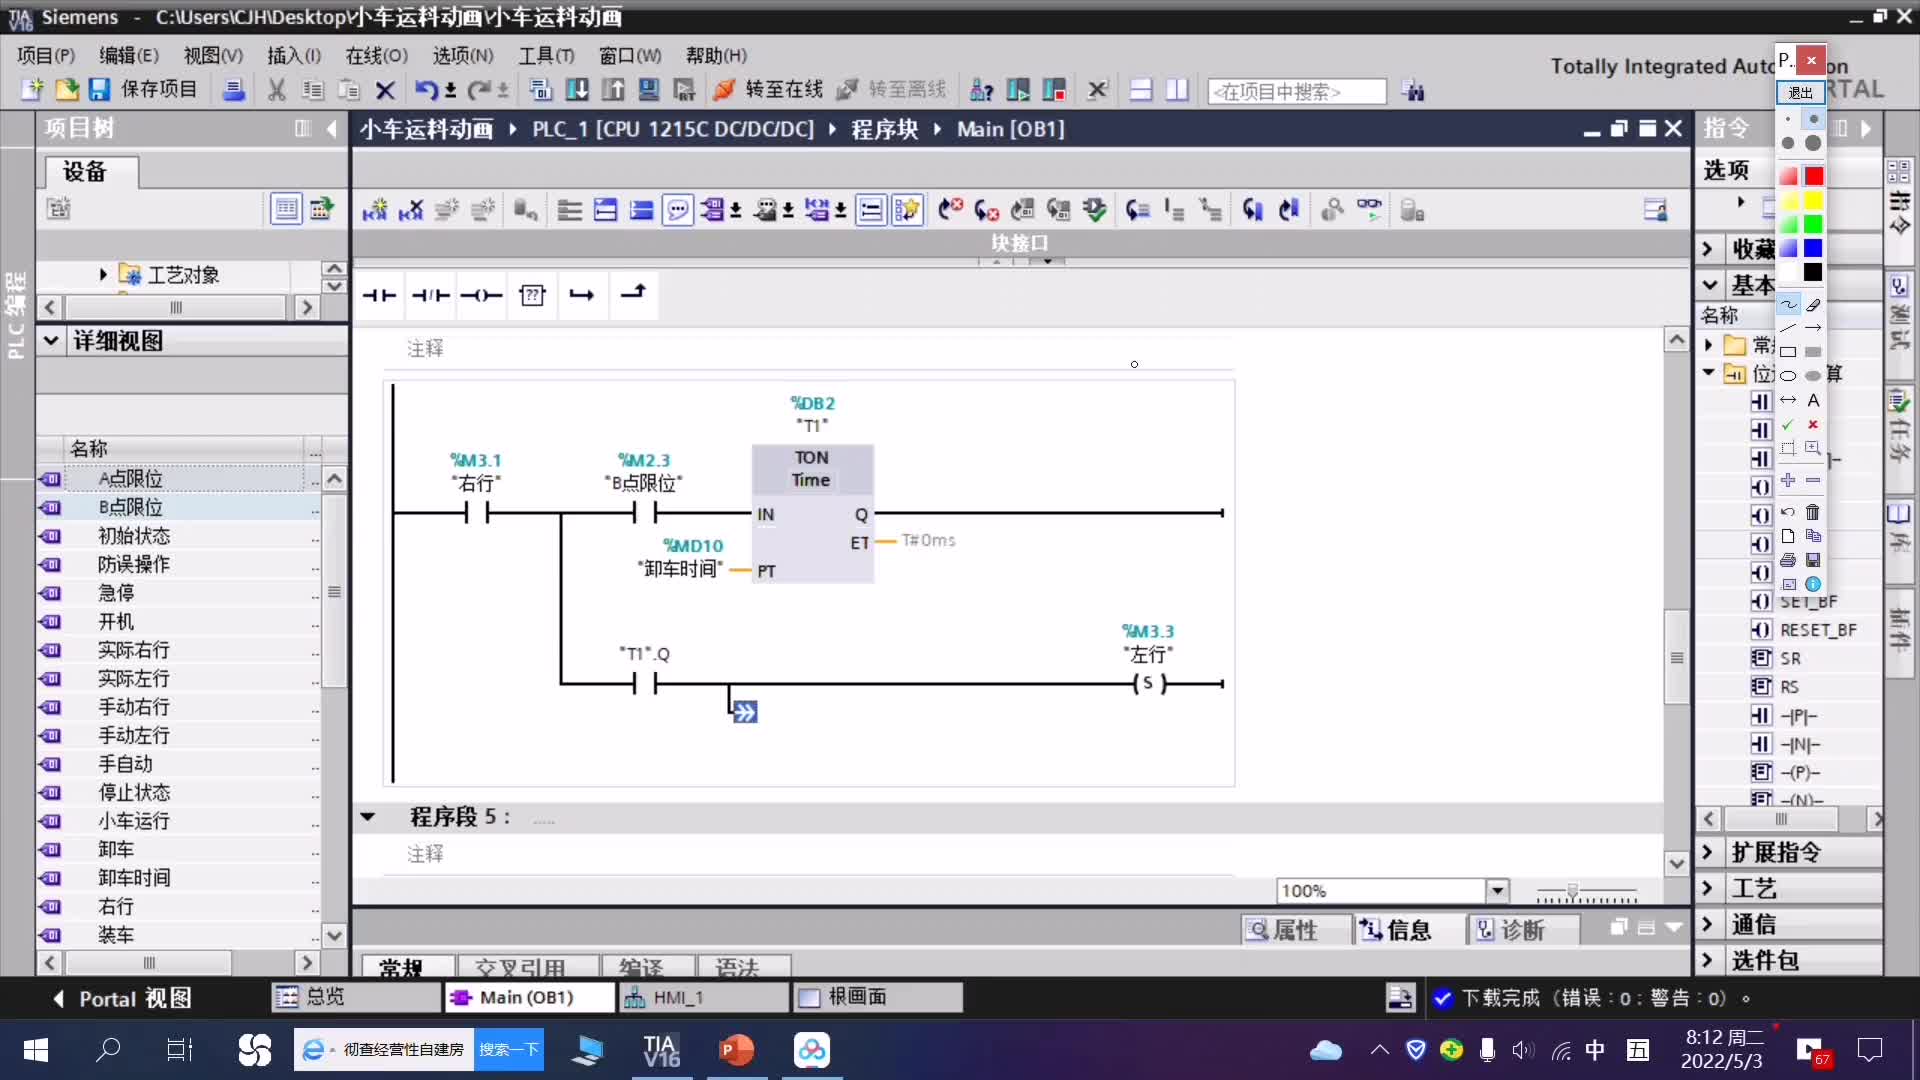Click the compile icon in main toolbar
The height and width of the screenshot is (1080, 1920).
coord(541,90)
